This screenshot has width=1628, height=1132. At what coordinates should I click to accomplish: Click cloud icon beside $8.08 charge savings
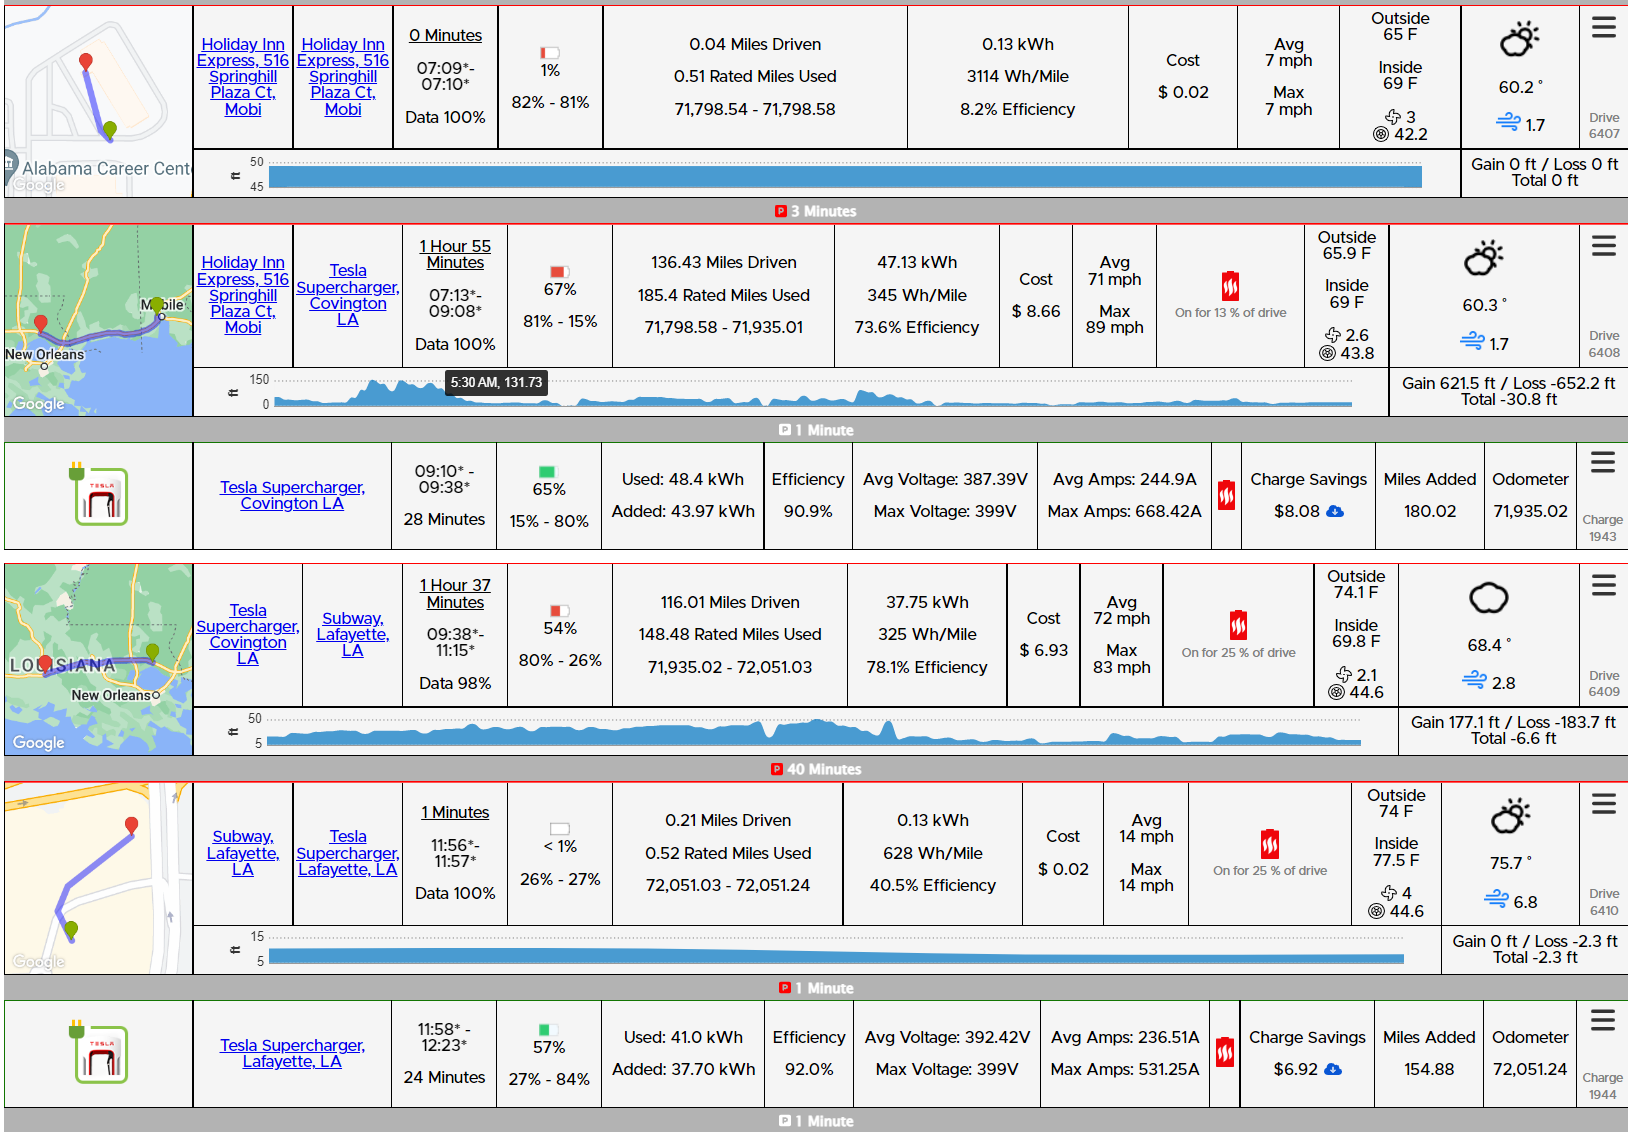pos(1335,511)
